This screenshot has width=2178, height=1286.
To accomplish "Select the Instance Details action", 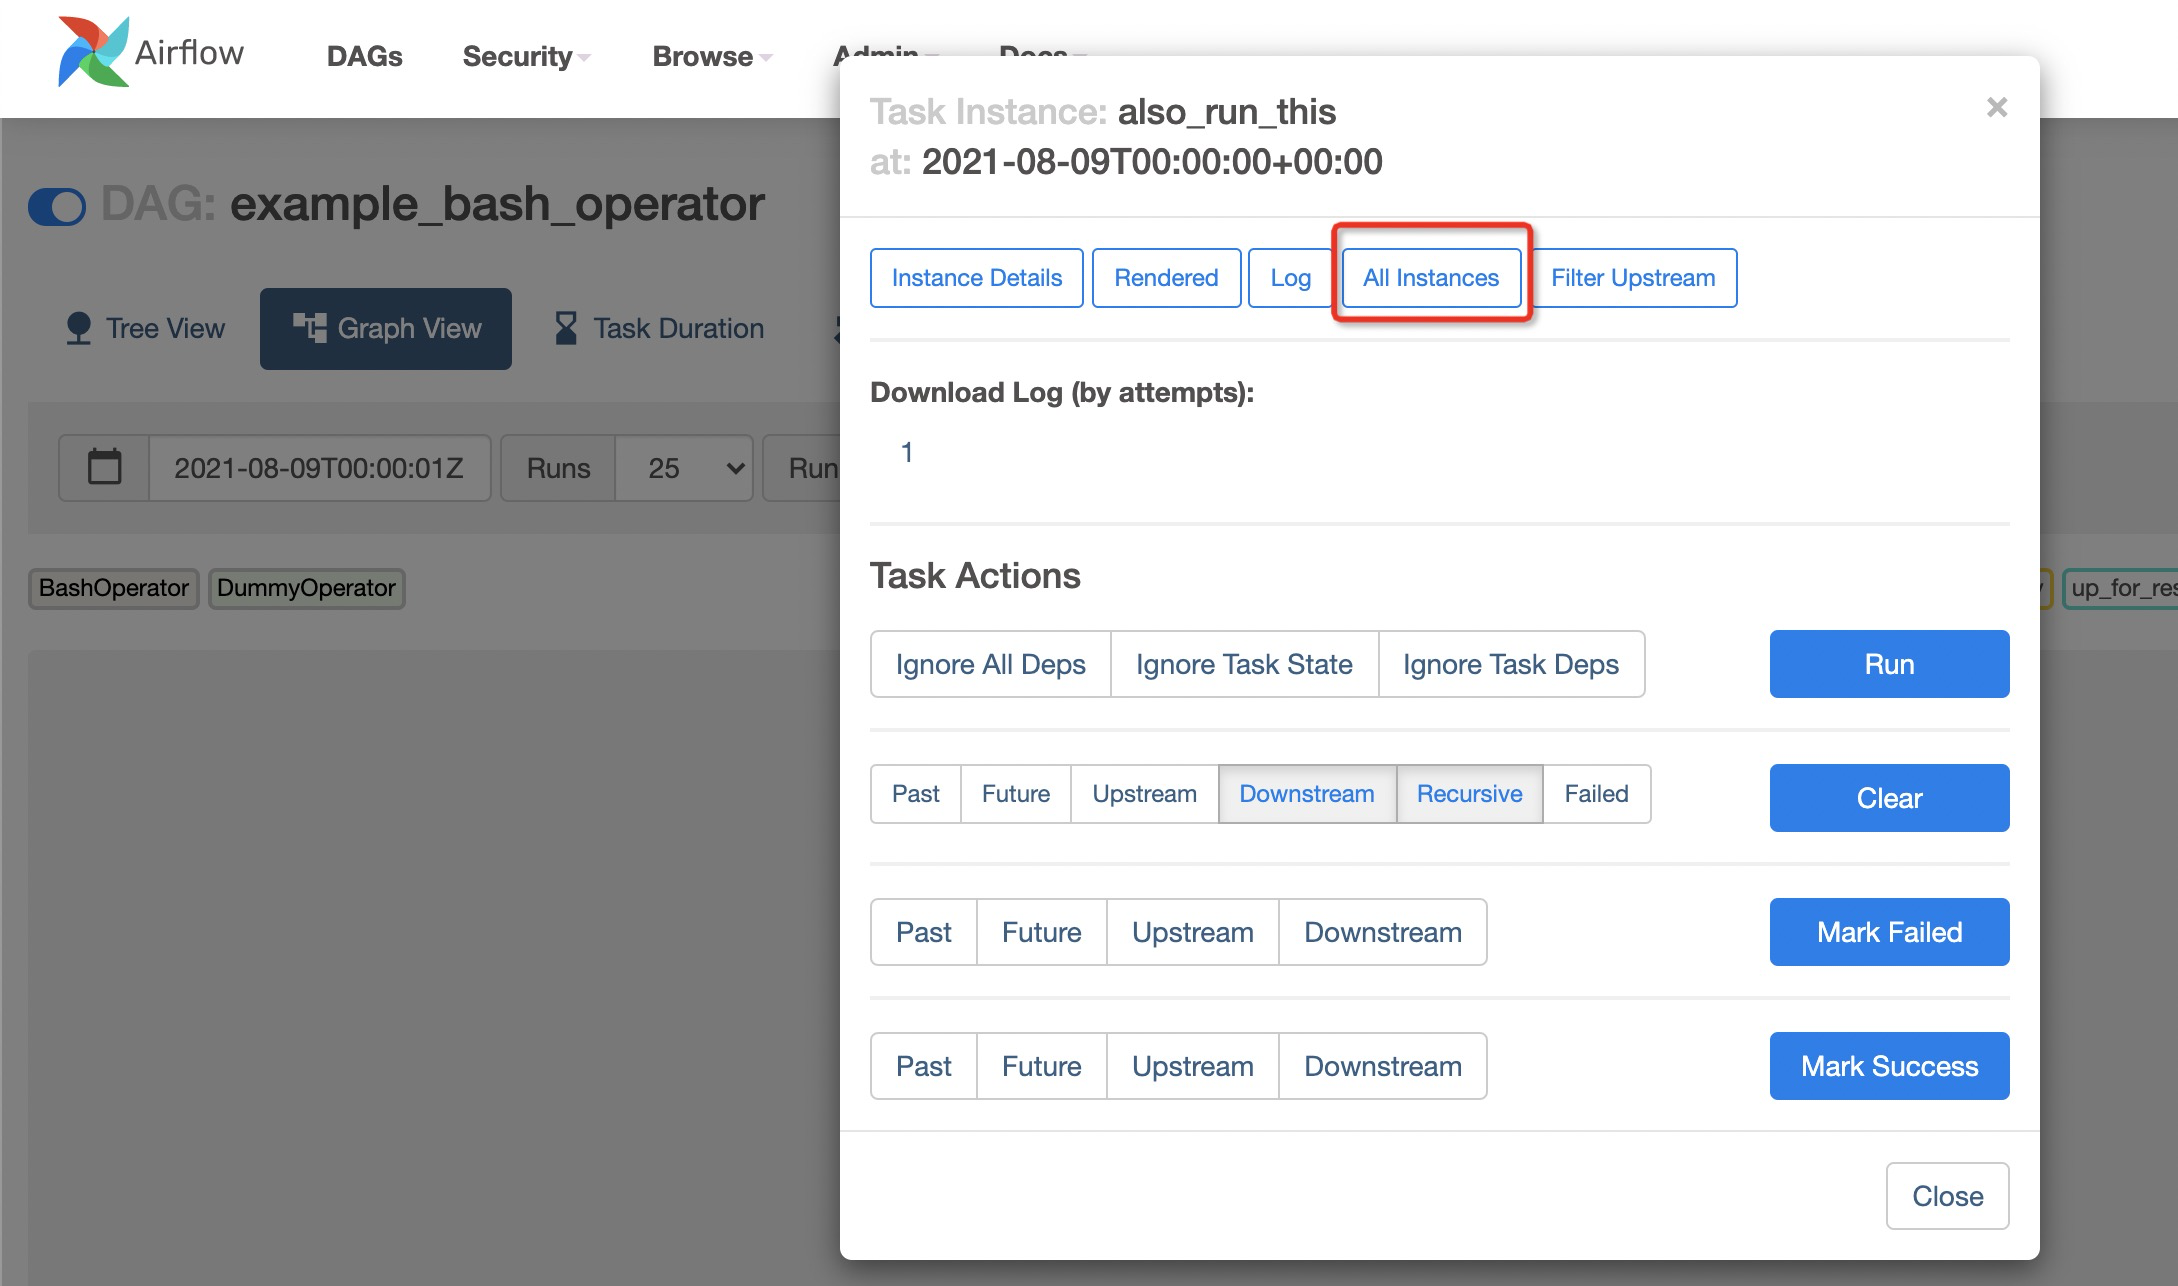I will pos(976,278).
